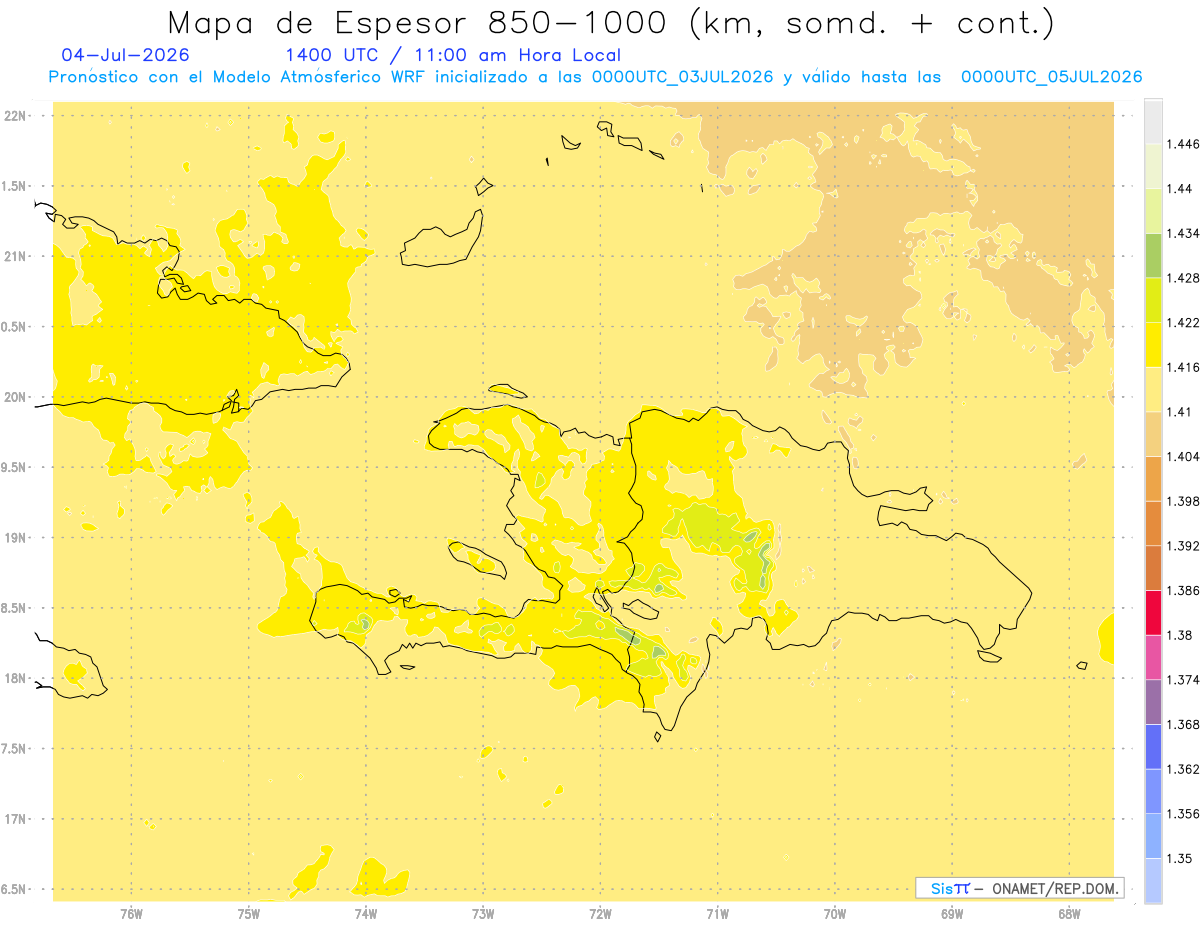Image resolution: width=1200 pixels, height=927 pixels.
Task: Select the legend value '1.422'
Action: (1184, 322)
